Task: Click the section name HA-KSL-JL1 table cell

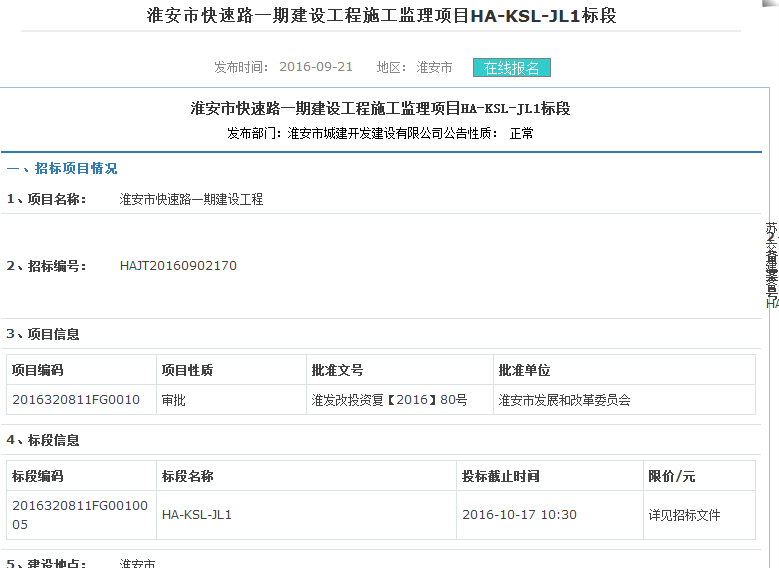Action: coord(197,515)
